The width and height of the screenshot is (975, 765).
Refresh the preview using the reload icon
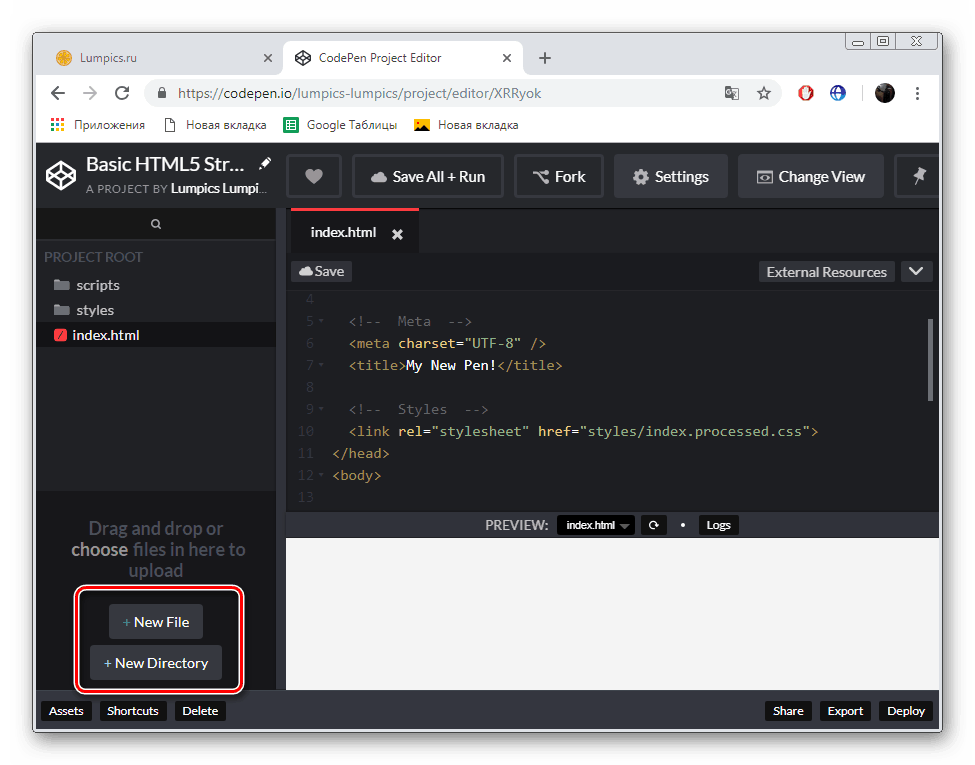click(x=654, y=524)
